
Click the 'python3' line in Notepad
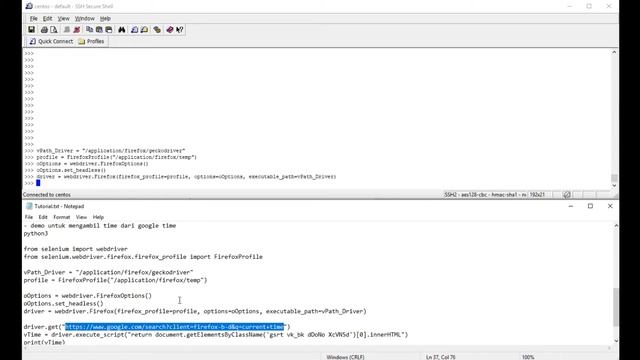pyautogui.click(x=36, y=233)
